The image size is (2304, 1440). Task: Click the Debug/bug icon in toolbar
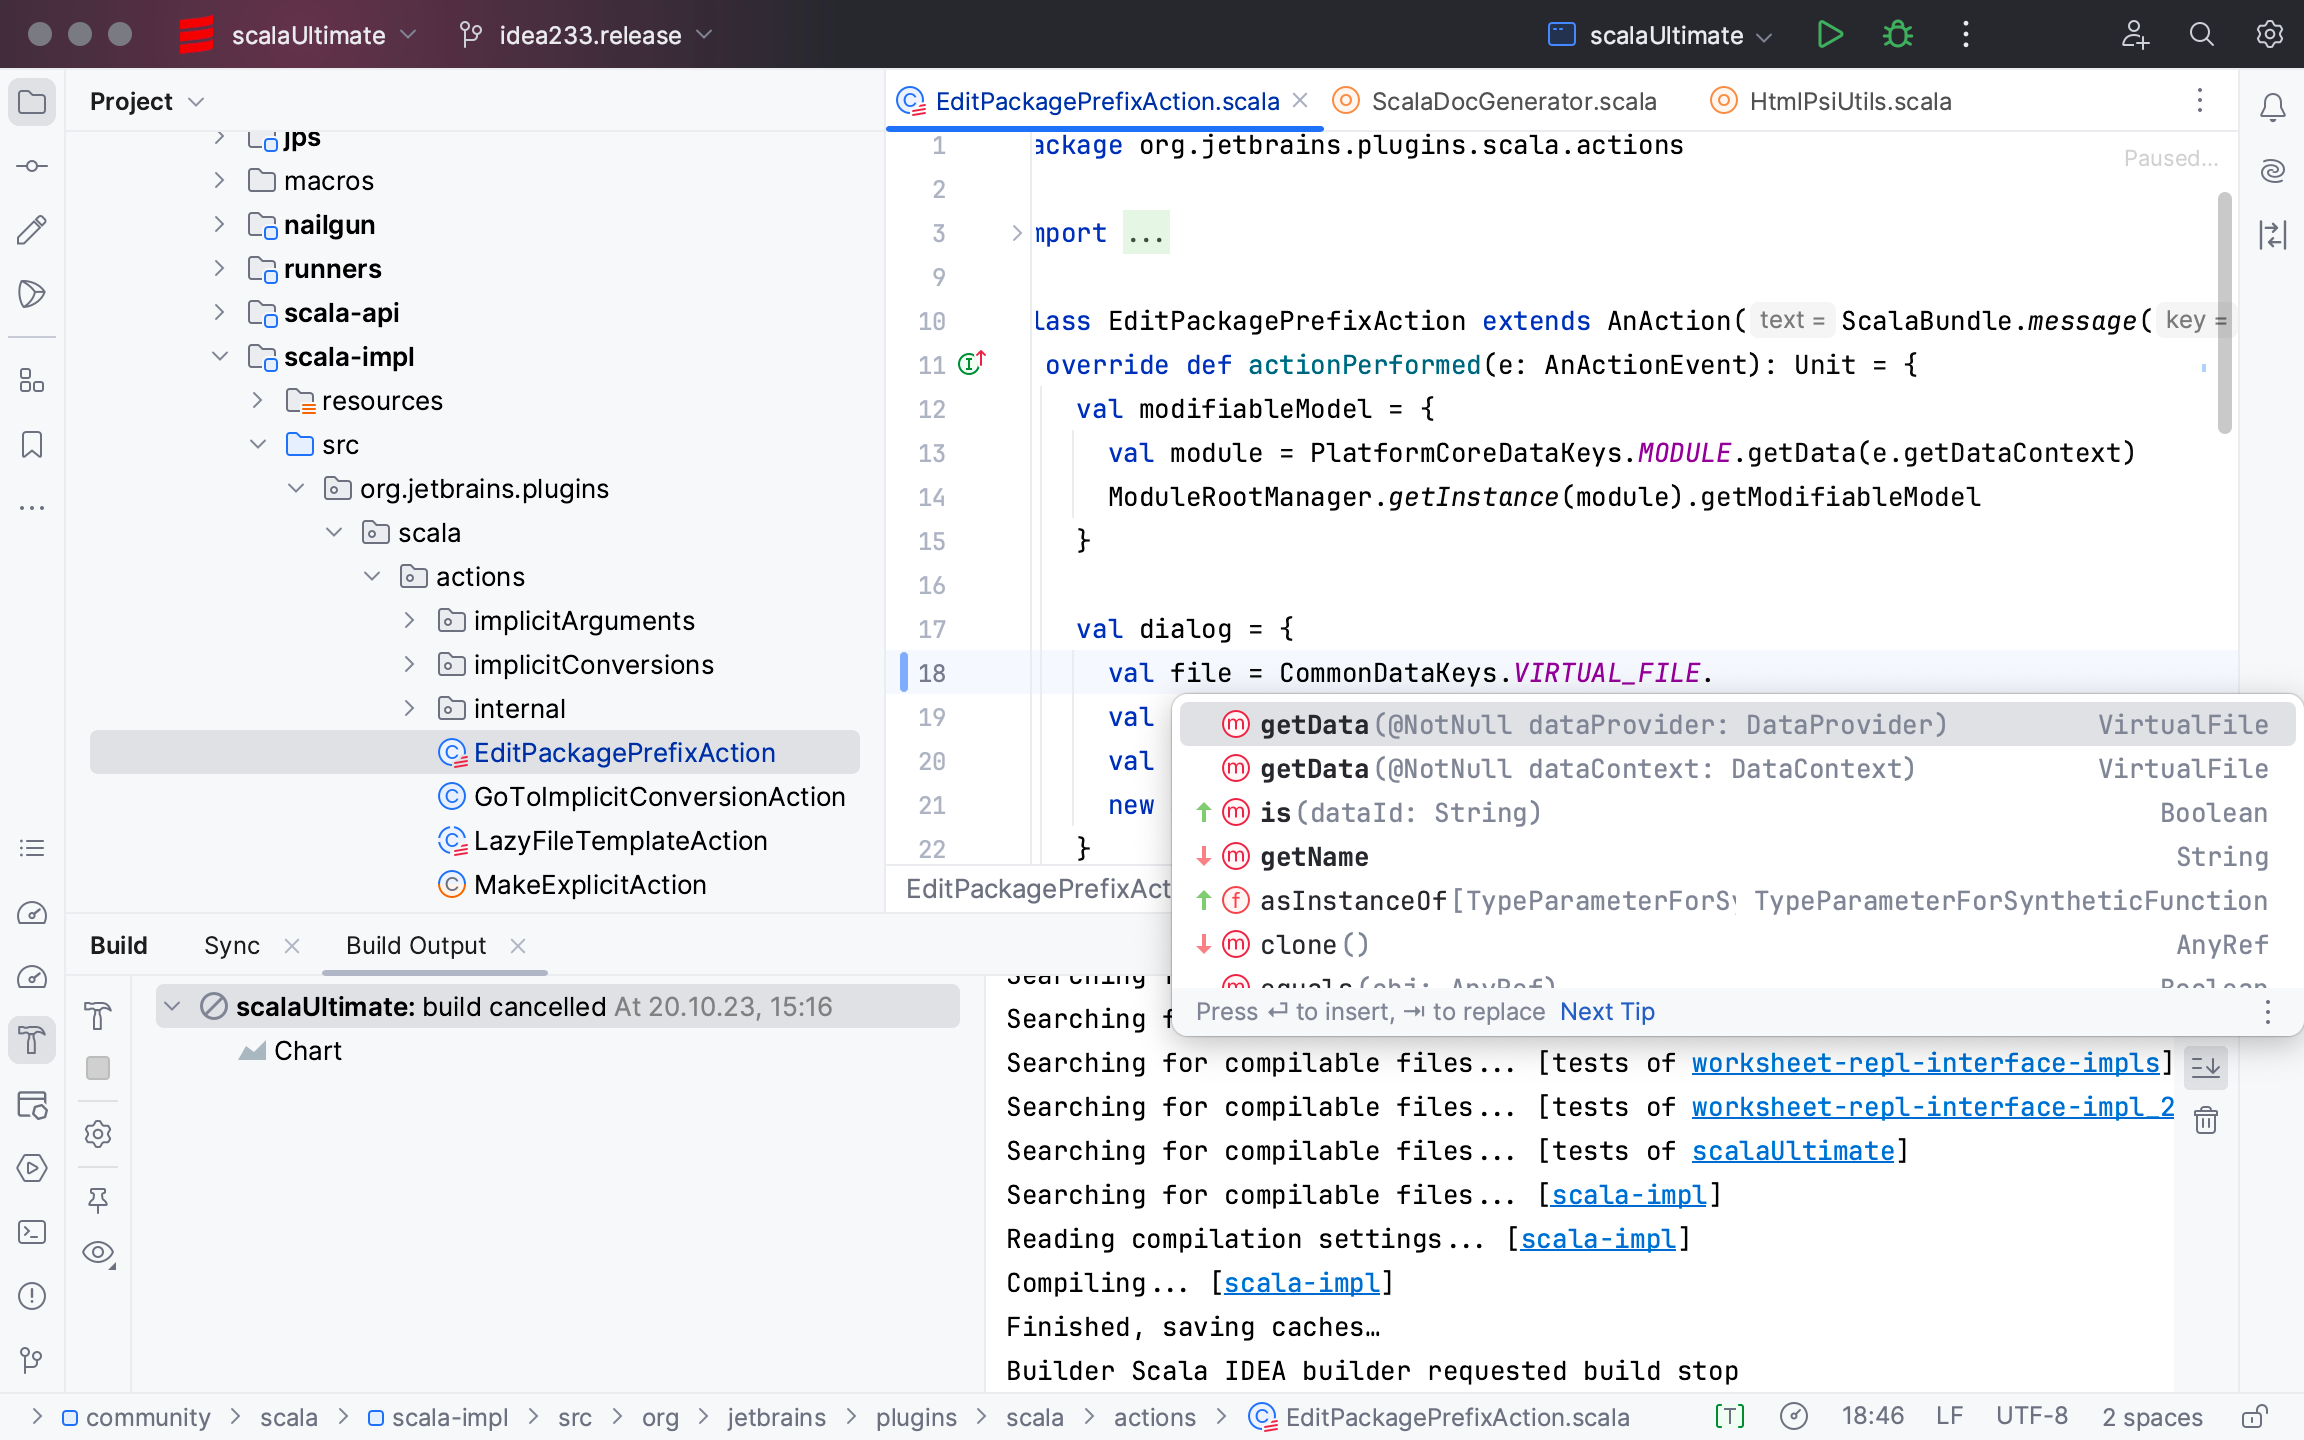[x=1896, y=35]
